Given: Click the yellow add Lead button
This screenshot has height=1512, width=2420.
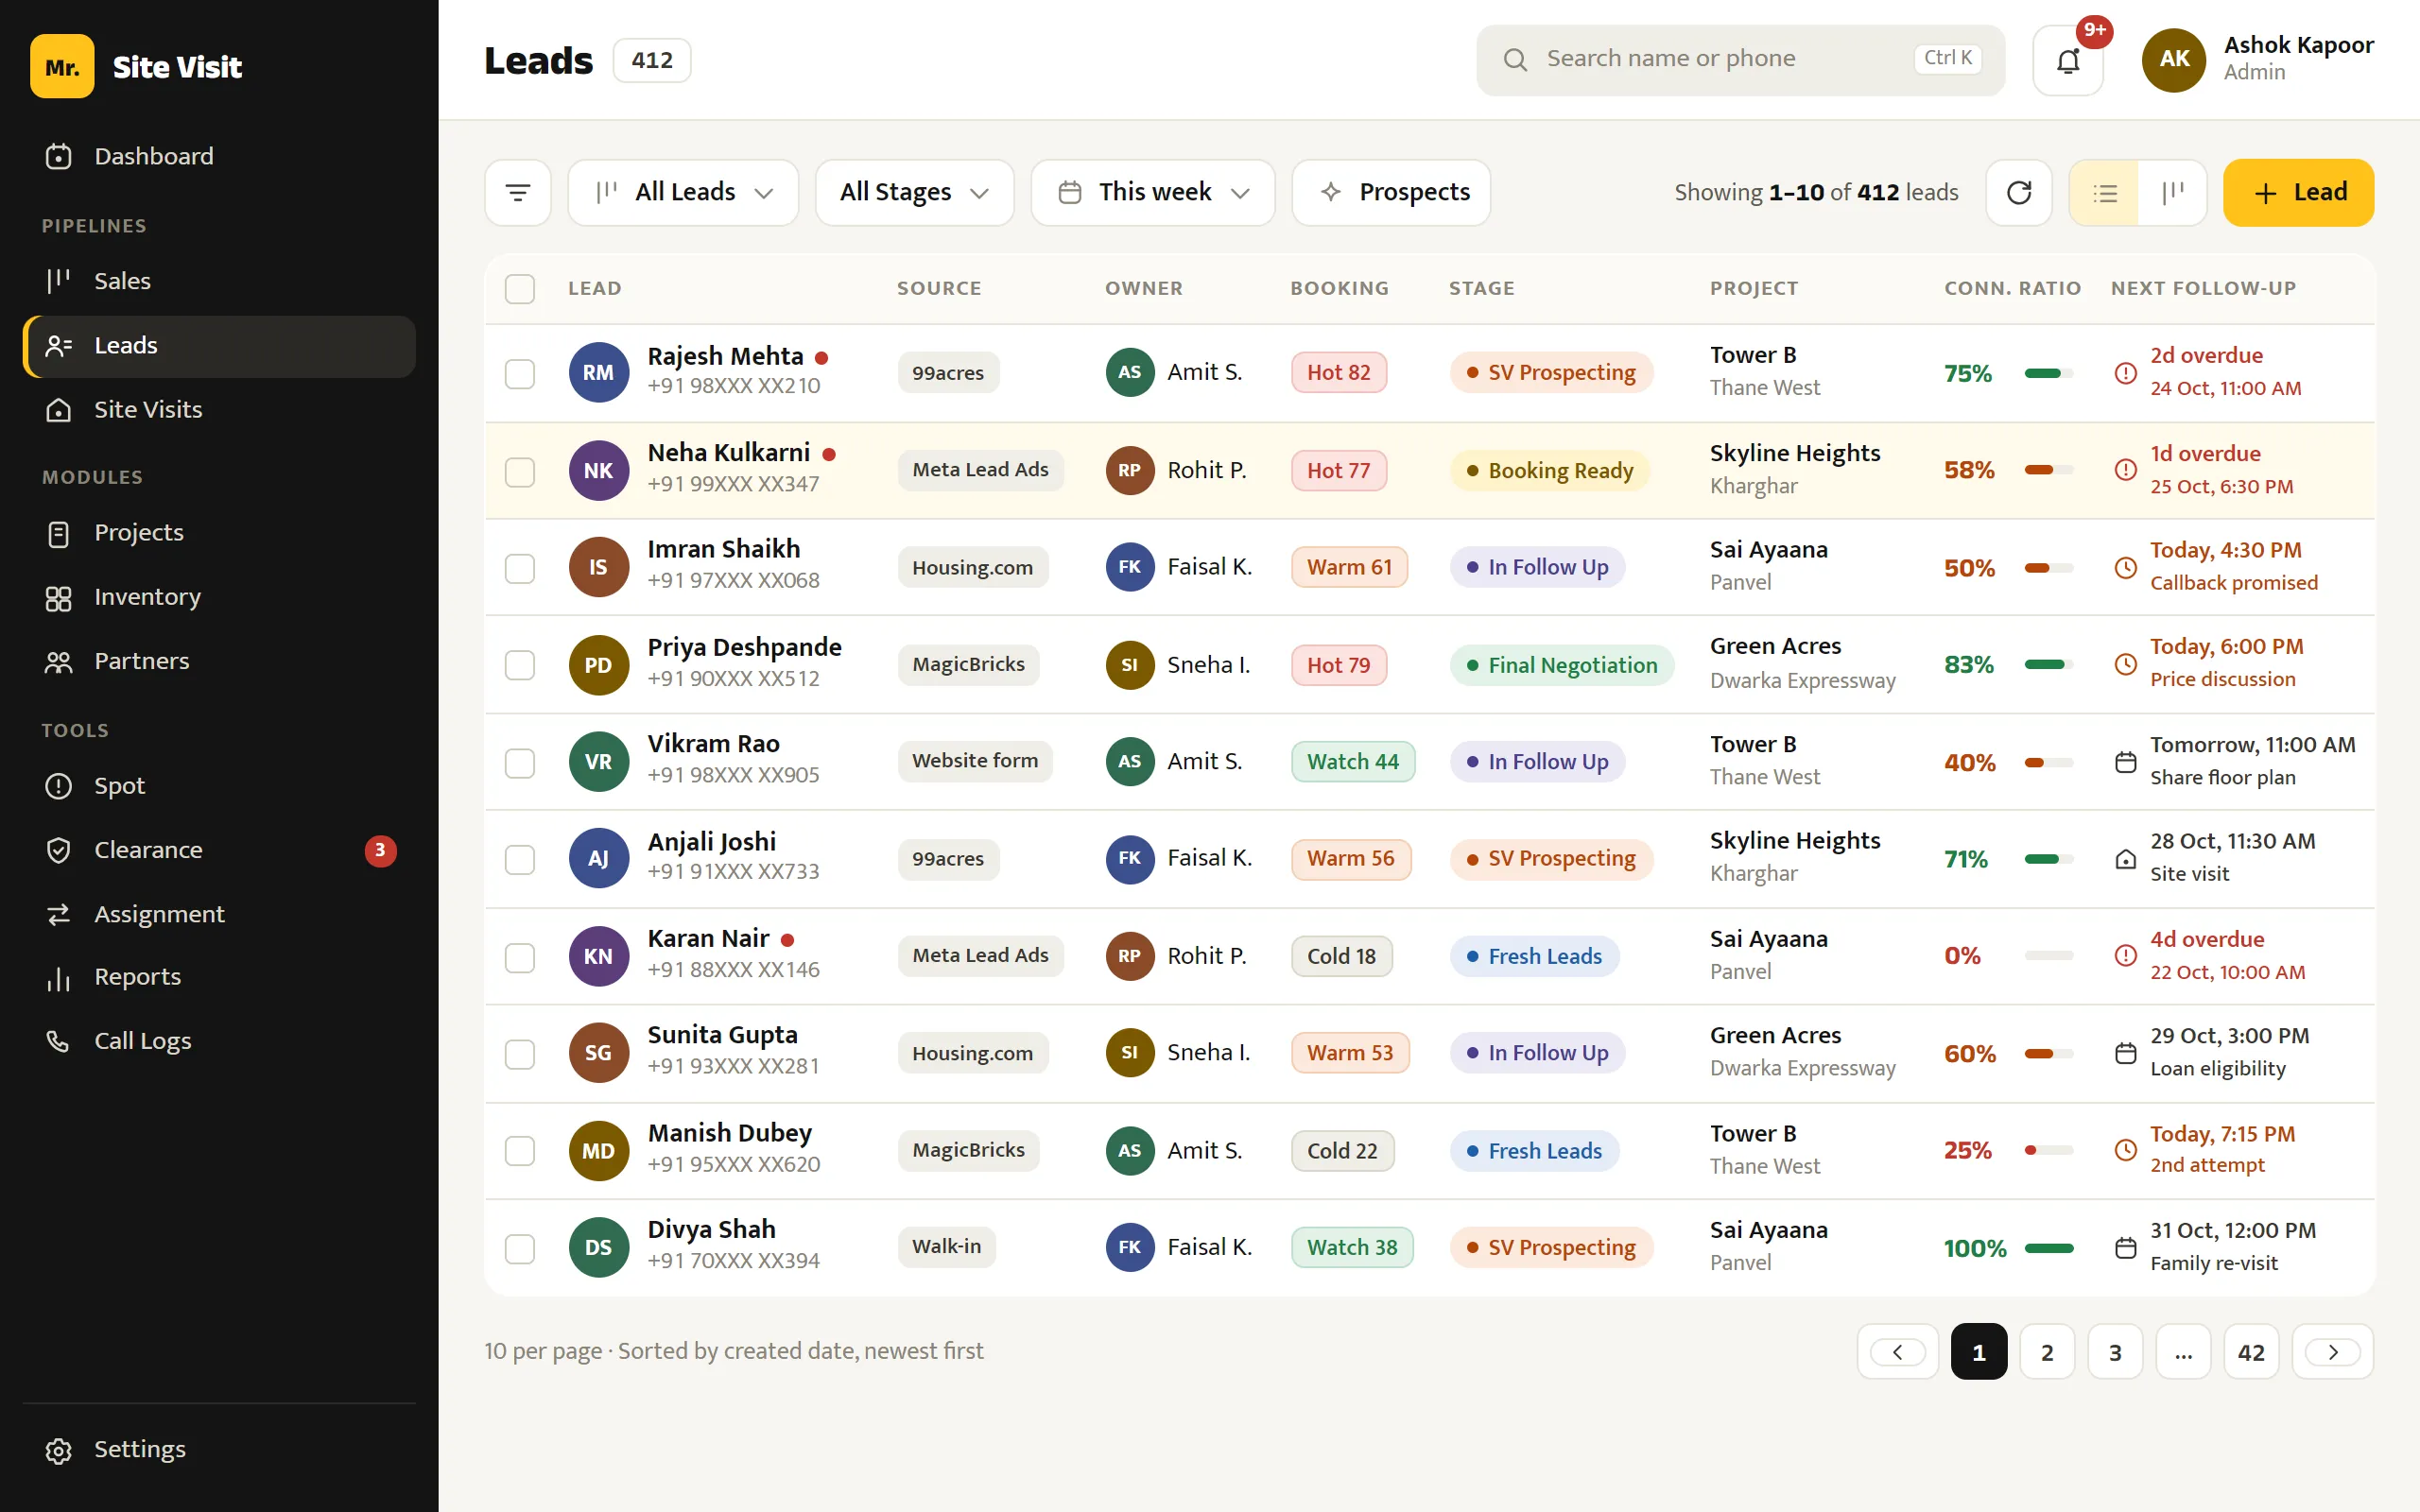Looking at the screenshot, I should [x=2298, y=192].
